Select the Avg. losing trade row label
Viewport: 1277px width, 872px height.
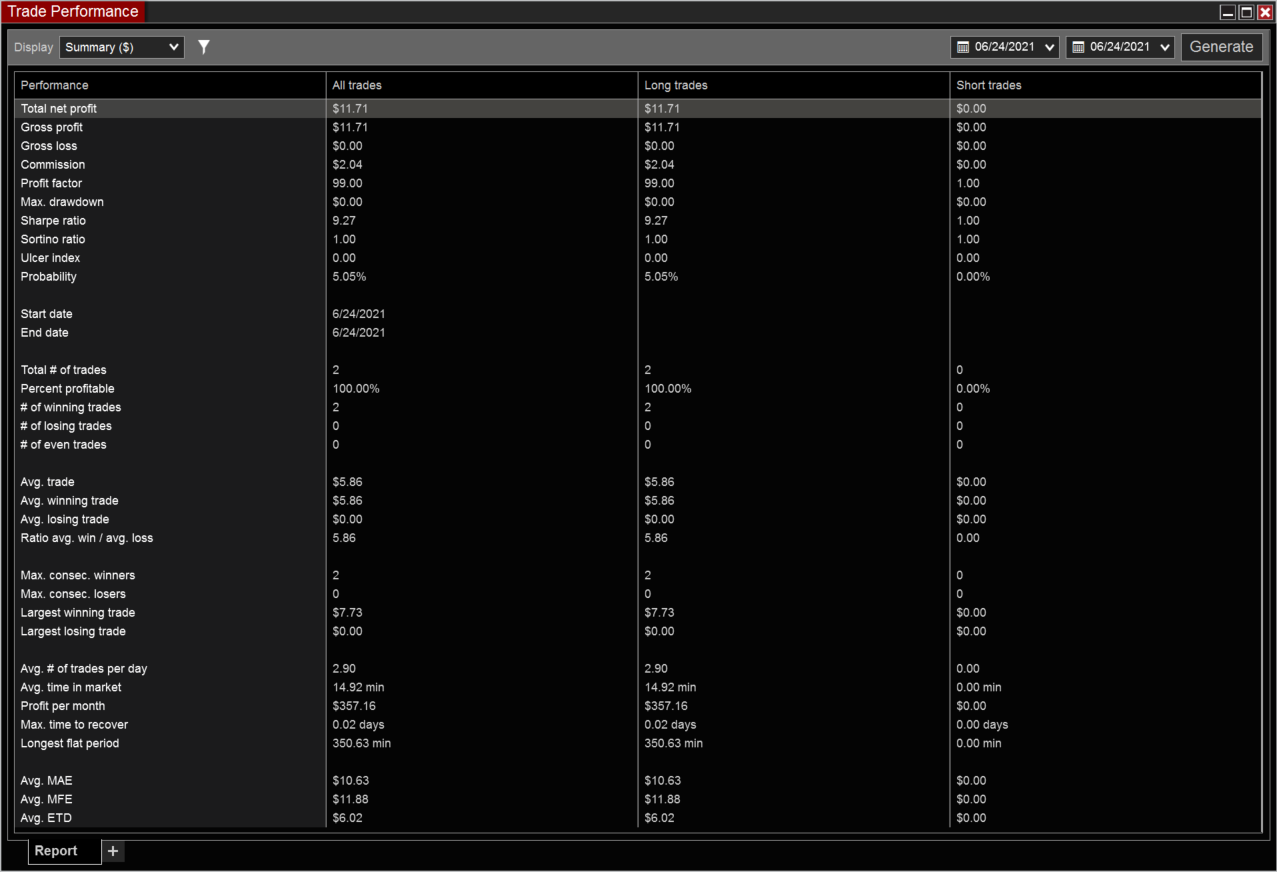pyautogui.click(x=65, y=519)
